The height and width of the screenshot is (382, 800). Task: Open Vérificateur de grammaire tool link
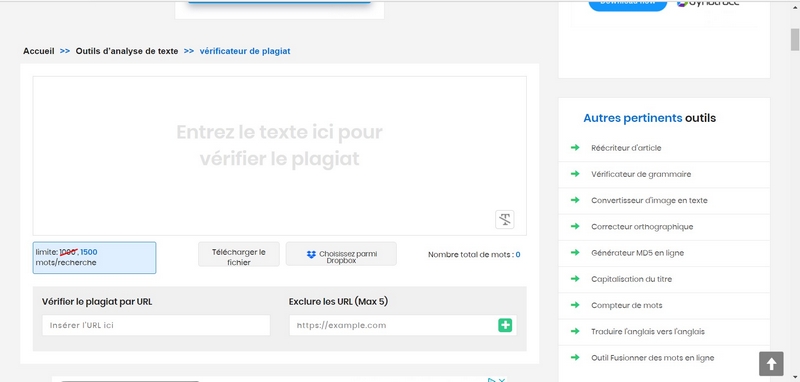coord(641,174)
